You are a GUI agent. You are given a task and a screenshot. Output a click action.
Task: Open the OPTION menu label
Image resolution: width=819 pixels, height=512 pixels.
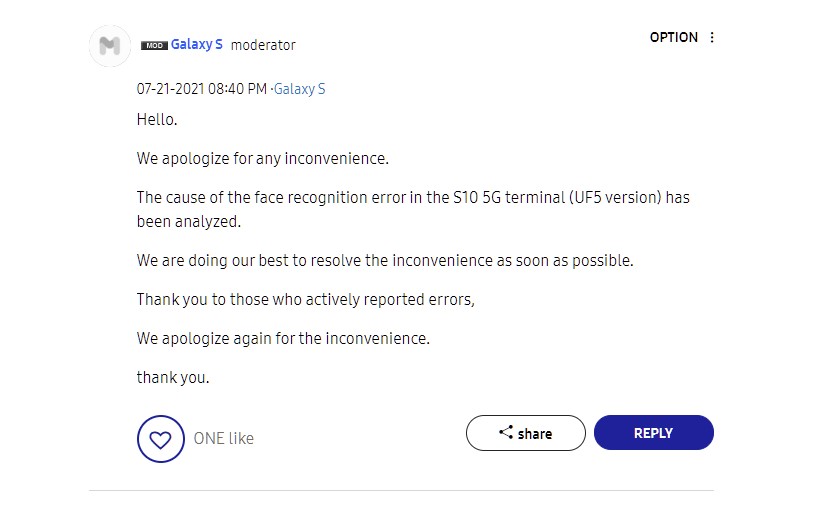(x=673, y=38)
